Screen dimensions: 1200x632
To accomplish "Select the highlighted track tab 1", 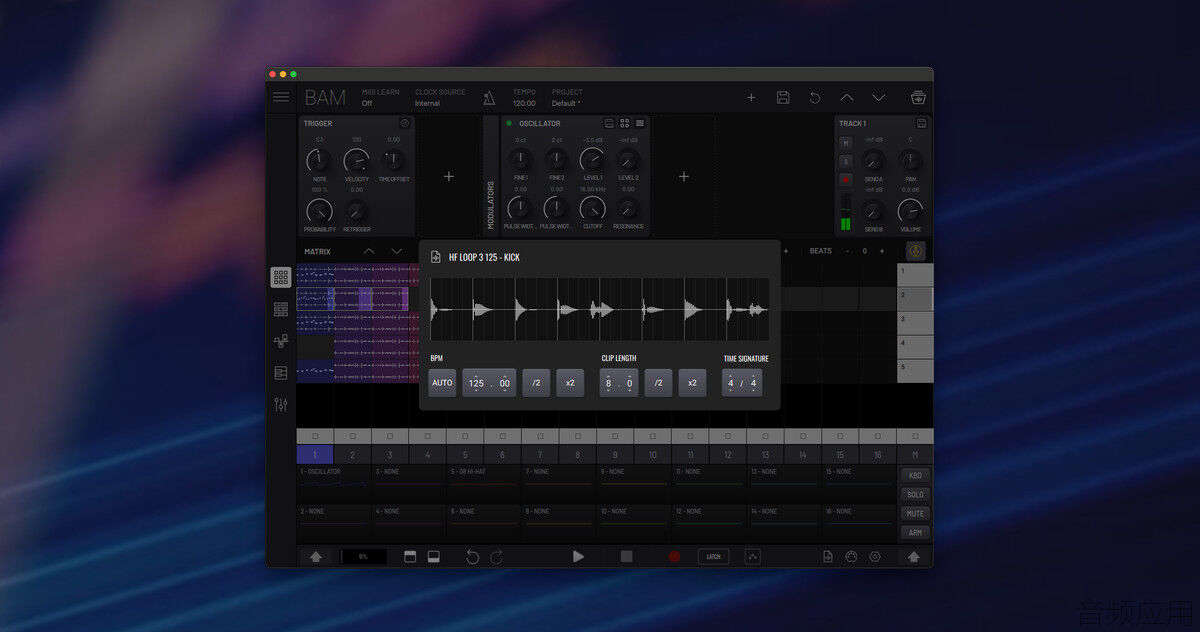I will 315,454.
